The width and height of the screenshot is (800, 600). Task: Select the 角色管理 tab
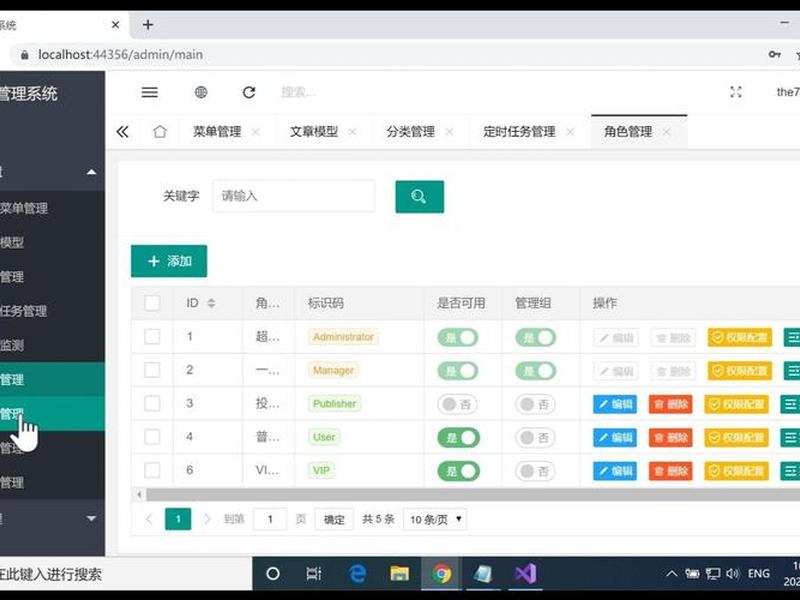coord(628,132)
